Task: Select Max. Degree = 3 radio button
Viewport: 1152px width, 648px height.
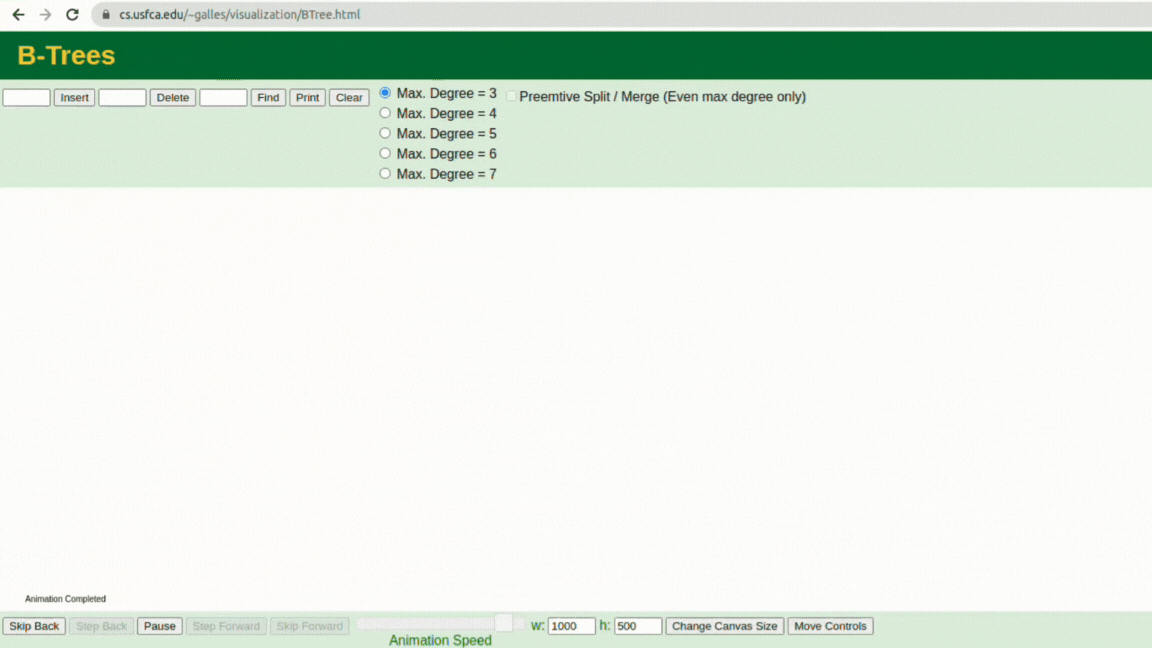Action: 385,93
